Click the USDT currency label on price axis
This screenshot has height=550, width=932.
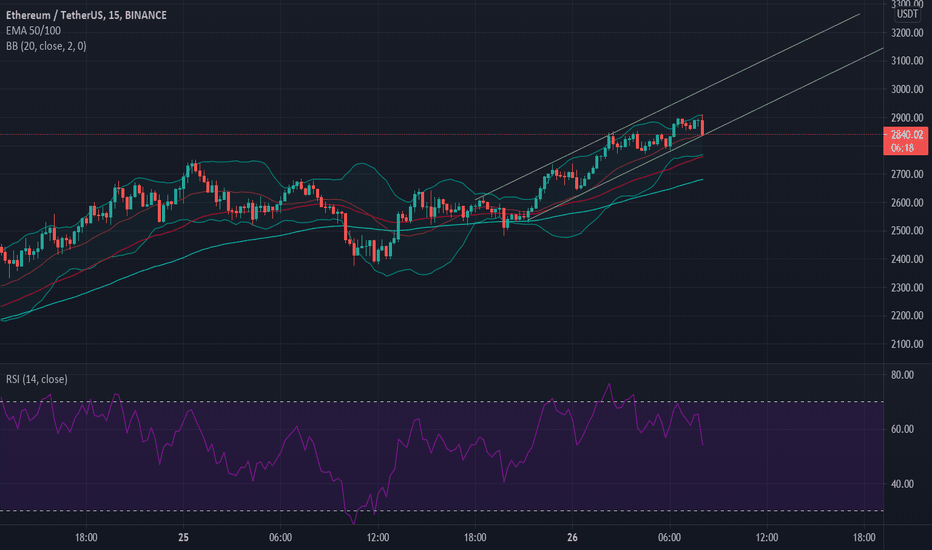point(907,14)
